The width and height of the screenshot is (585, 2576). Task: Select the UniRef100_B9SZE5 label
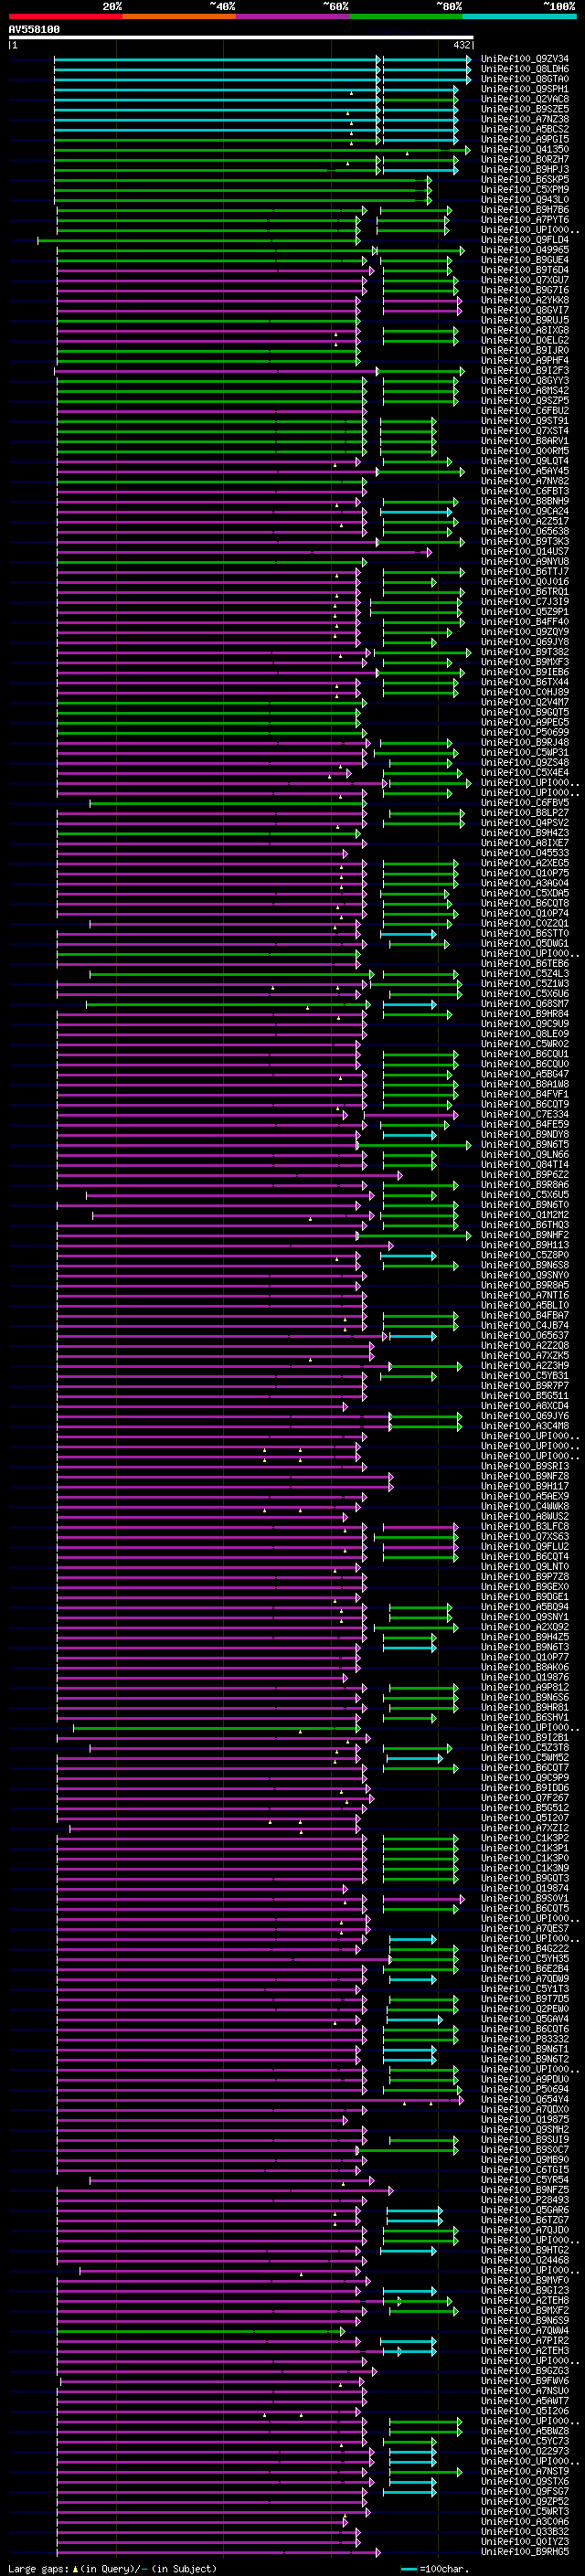click(525, 109)
